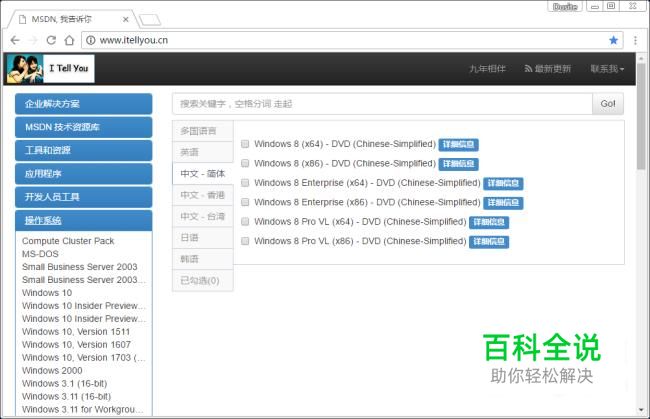Open Compute Cluster Pack in the list
650x419 pixels.
tap(68, 241)
